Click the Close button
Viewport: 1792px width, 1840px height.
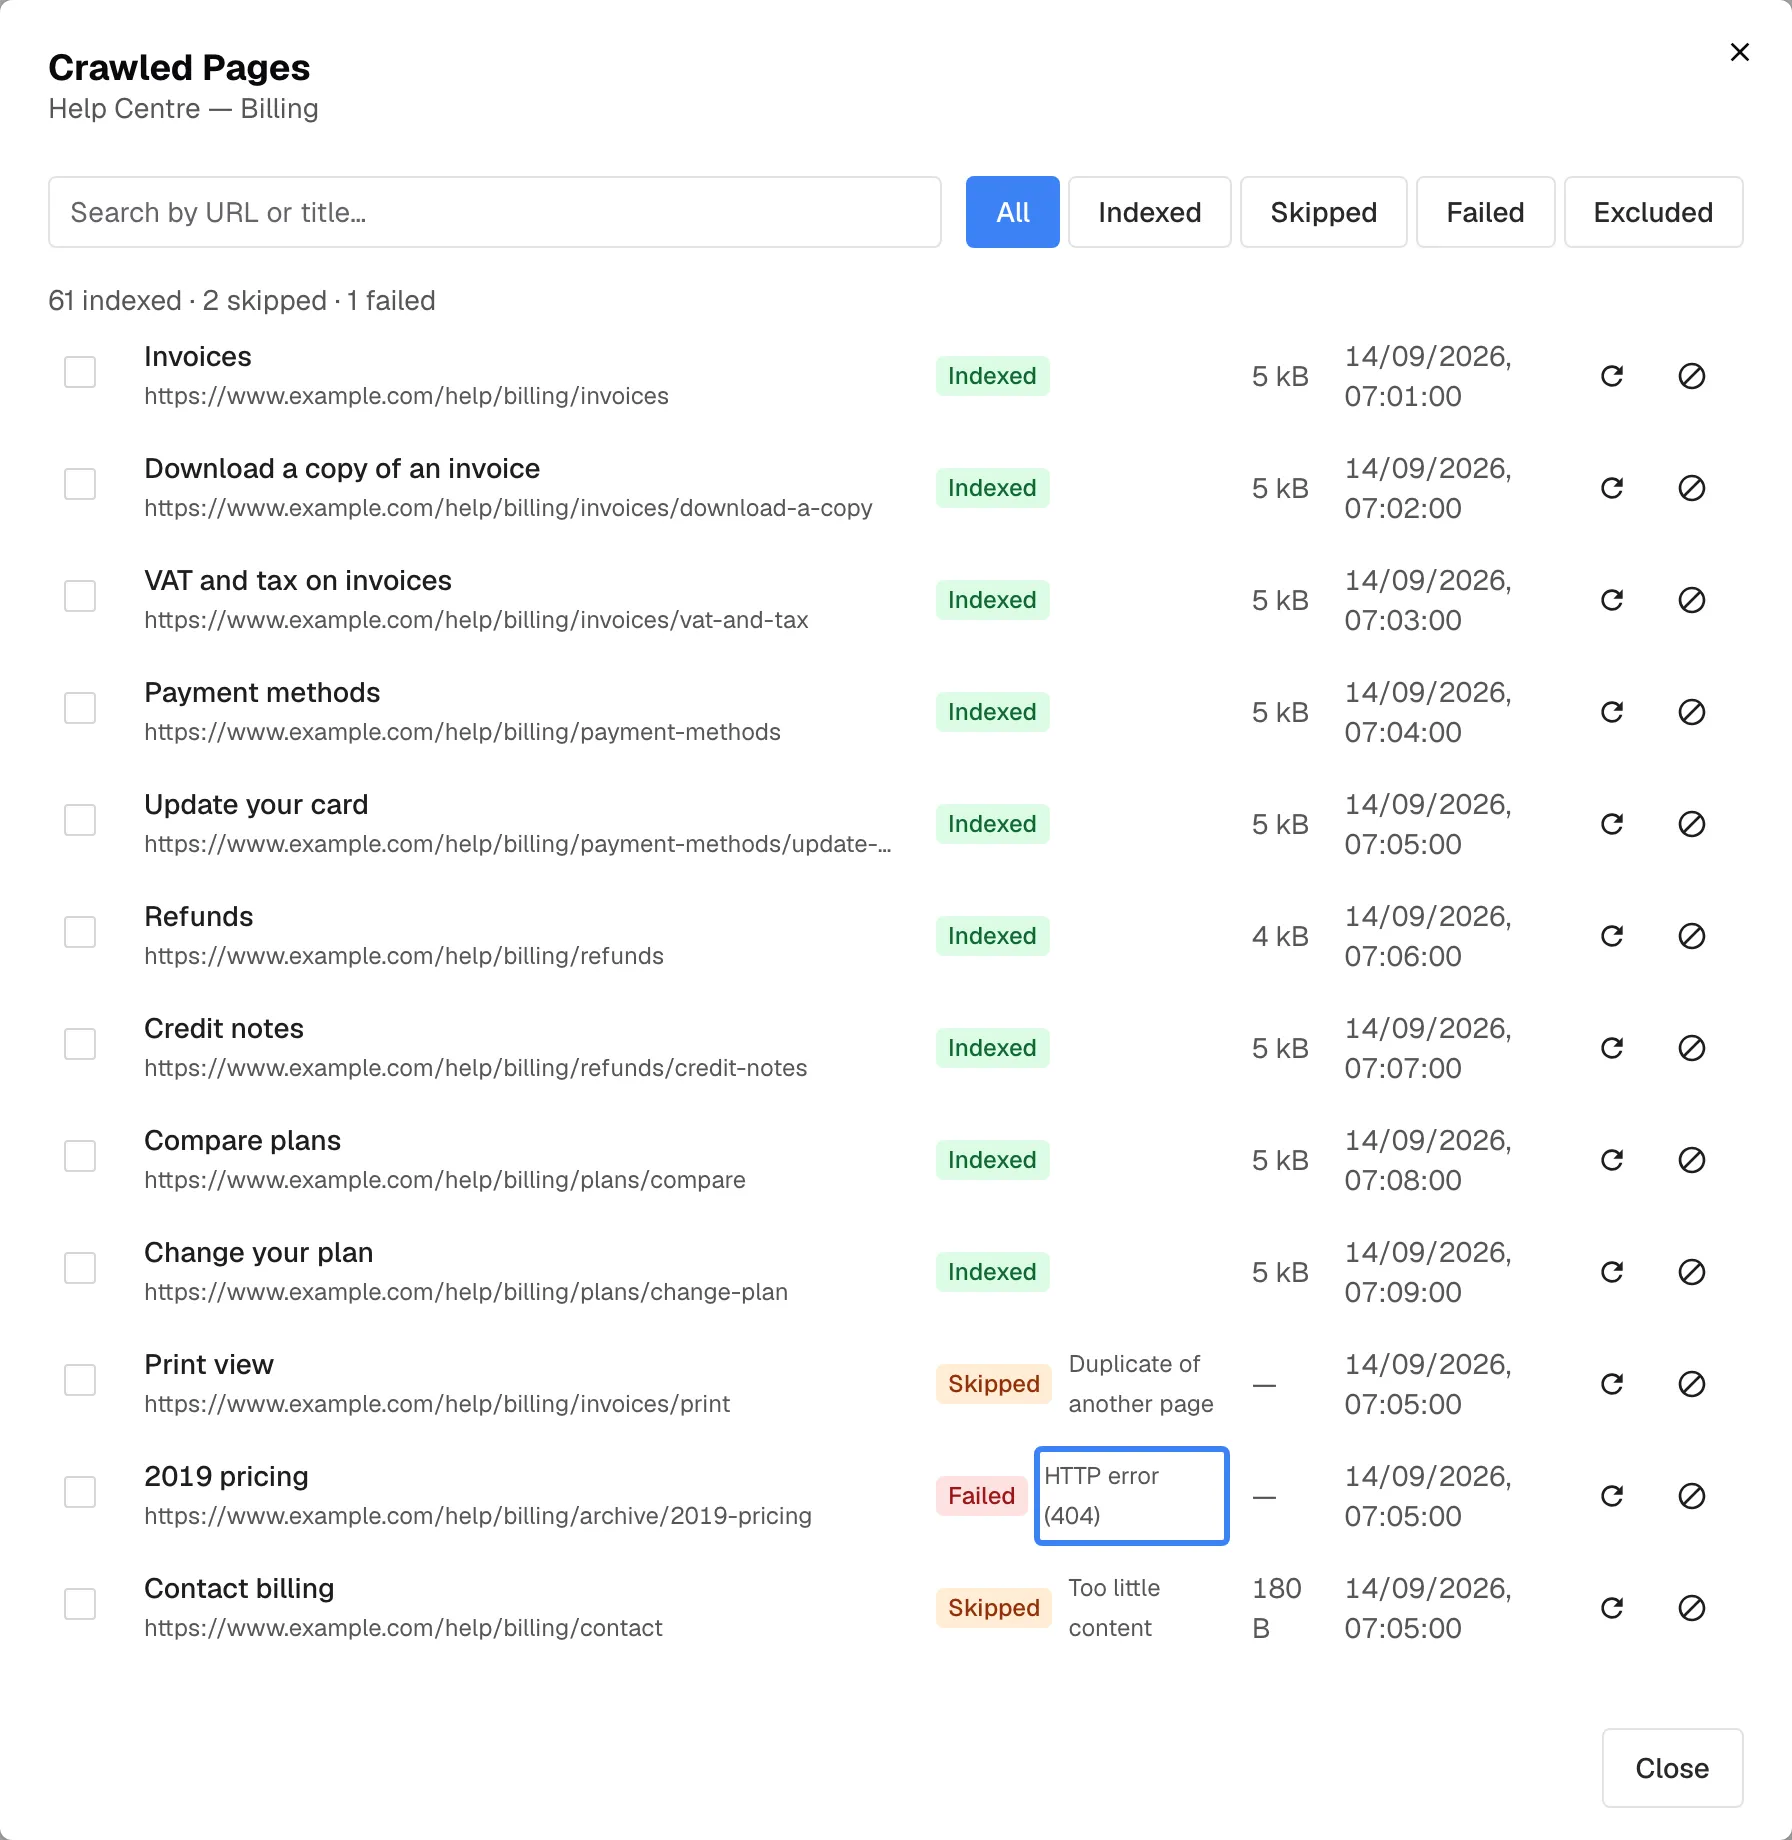[1673, 1768]
